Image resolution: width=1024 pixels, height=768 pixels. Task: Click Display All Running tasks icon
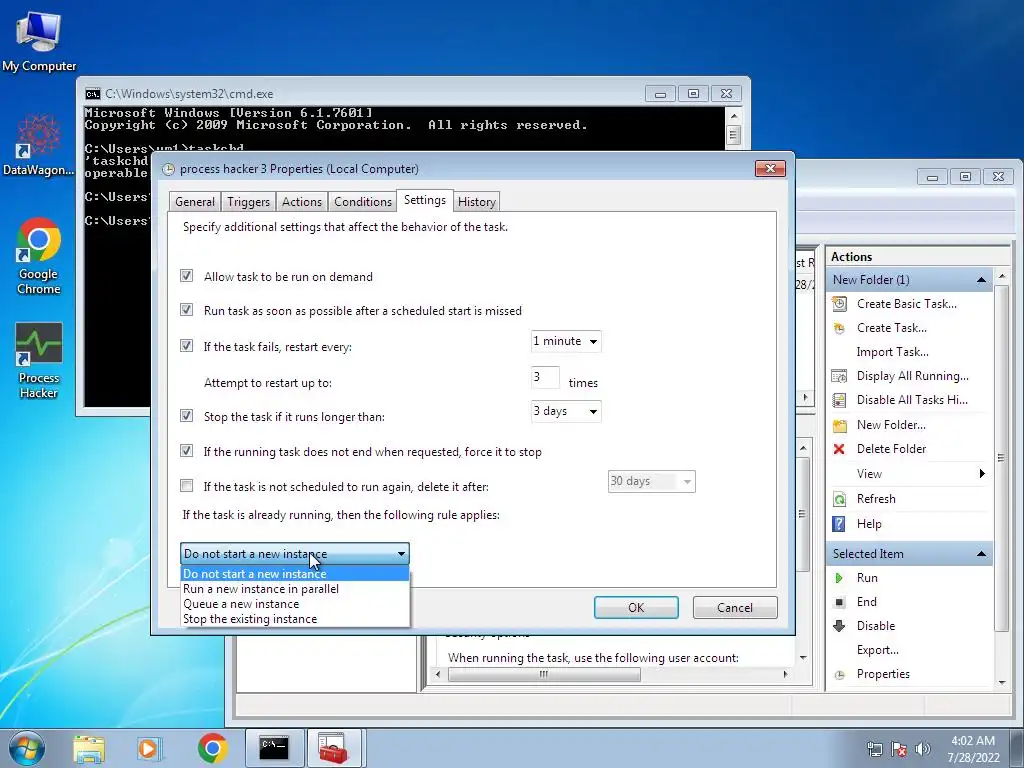[839, 376]
